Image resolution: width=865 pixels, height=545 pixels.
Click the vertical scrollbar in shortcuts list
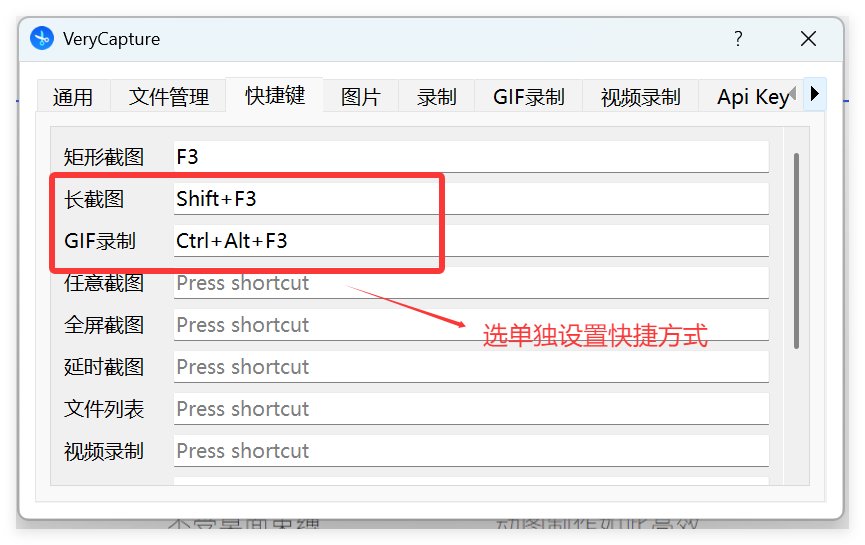(796, 250)
